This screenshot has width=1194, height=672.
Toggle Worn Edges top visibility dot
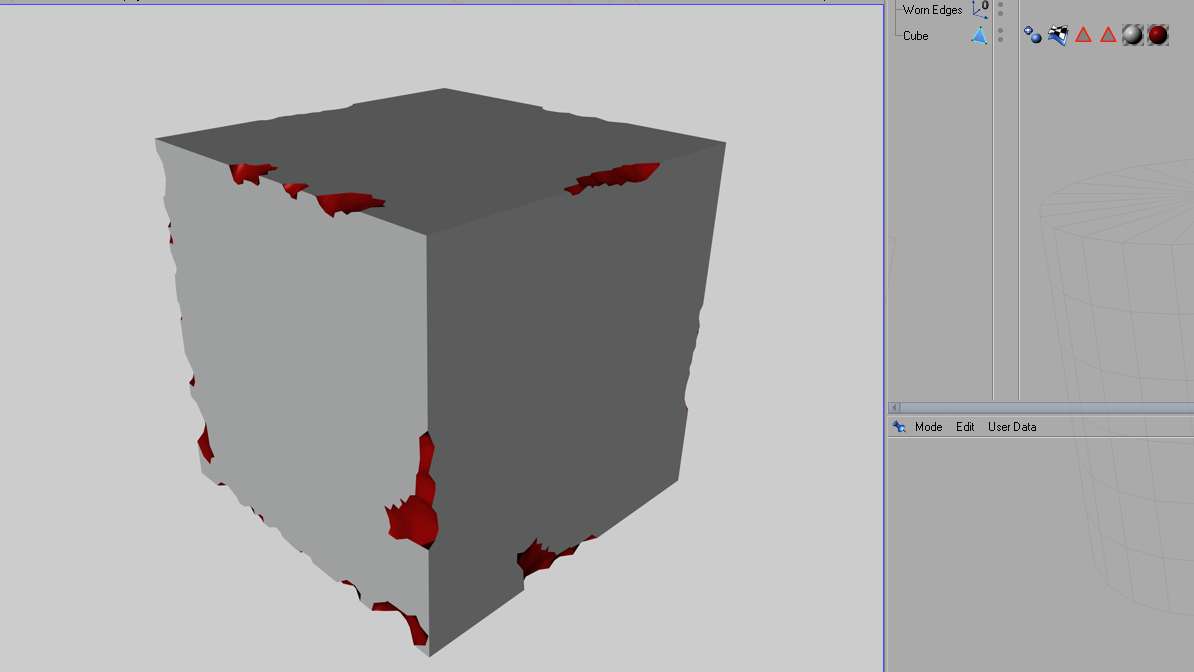(x=998, y=5)
